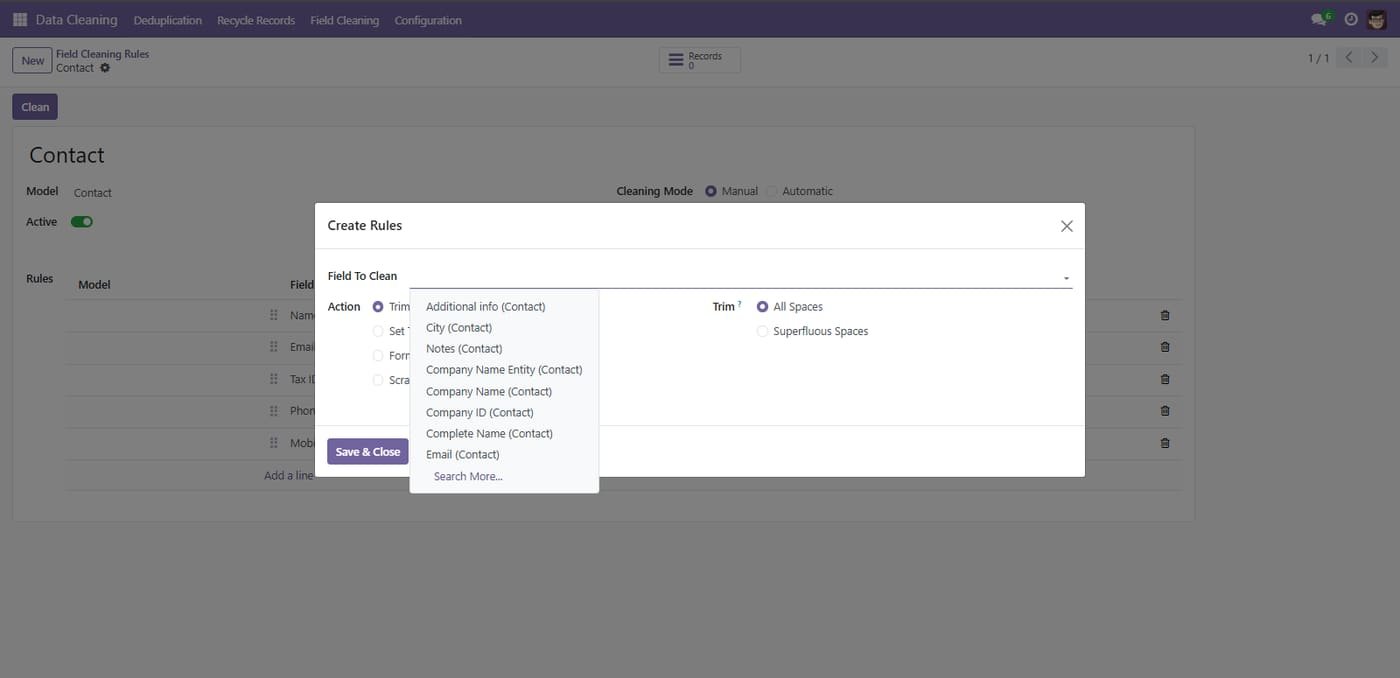This screenshot has height=678, width=1400.
Task: Select the Scrap HTML action radio
Action: [378, 380]
